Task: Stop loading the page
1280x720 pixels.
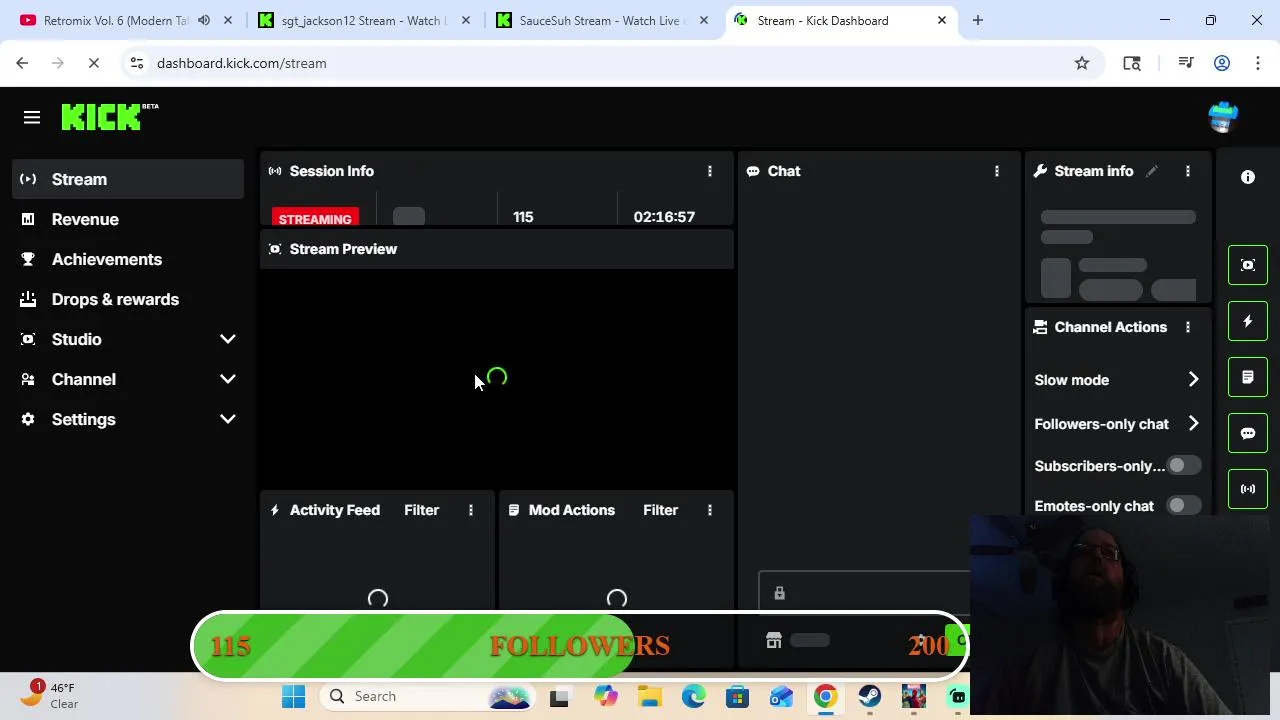Action: (93, 63)
